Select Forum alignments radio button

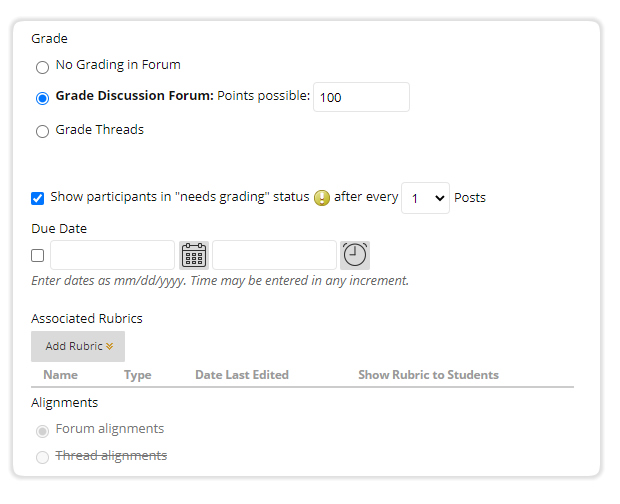(42, 431)
